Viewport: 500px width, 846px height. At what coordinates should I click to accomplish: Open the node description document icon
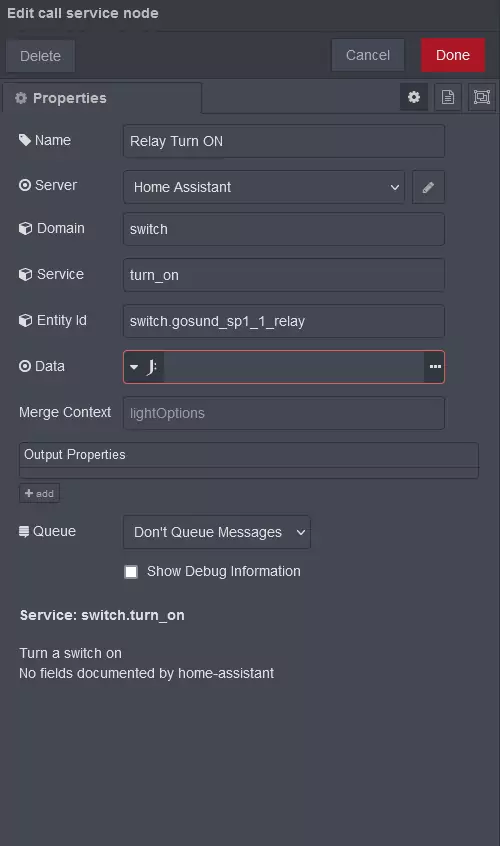pos(448,97)
